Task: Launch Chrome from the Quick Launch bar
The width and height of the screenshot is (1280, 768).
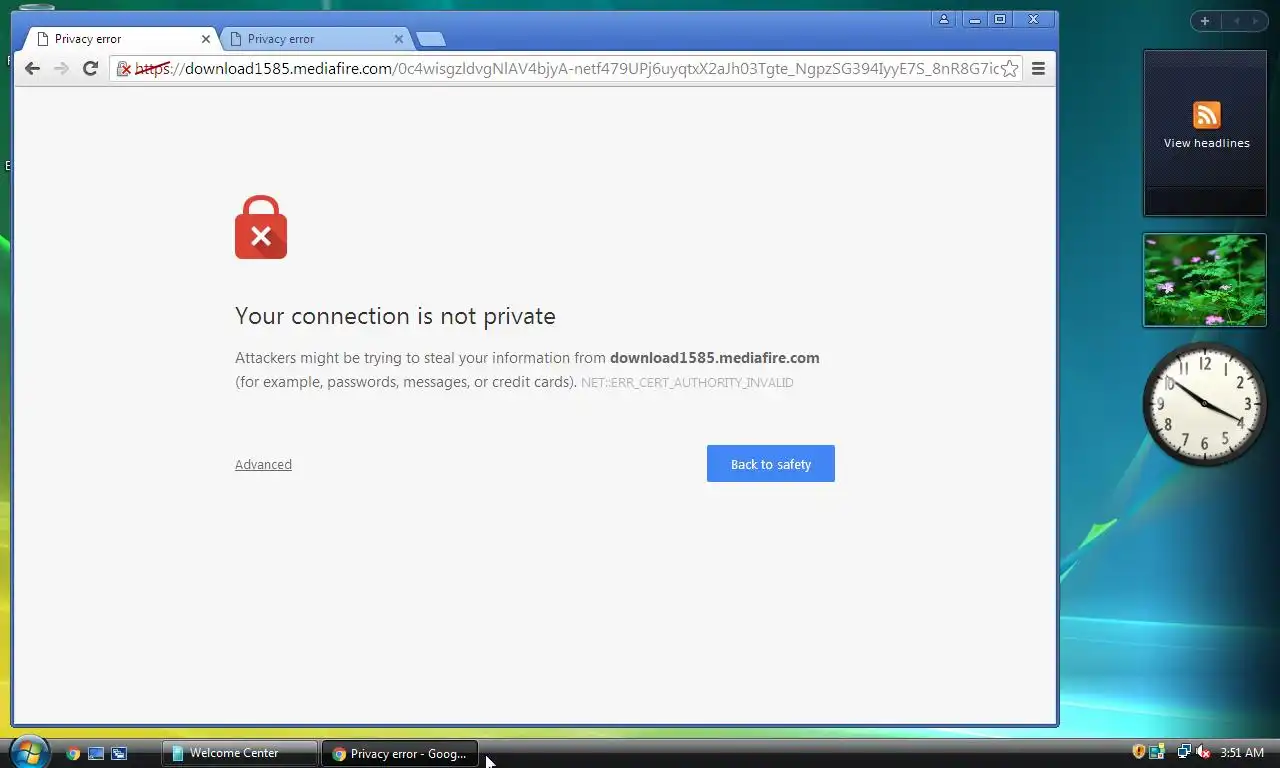Action: coord(73,753)
